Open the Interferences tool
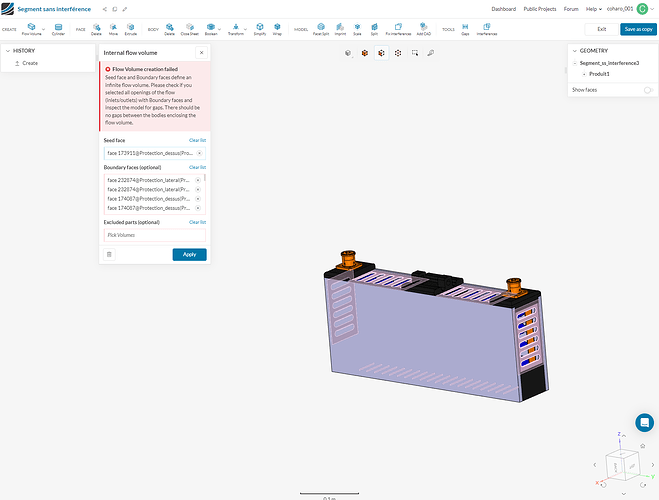Image resolution: width=659 pixels, height=500 pixels. [486, 29]
